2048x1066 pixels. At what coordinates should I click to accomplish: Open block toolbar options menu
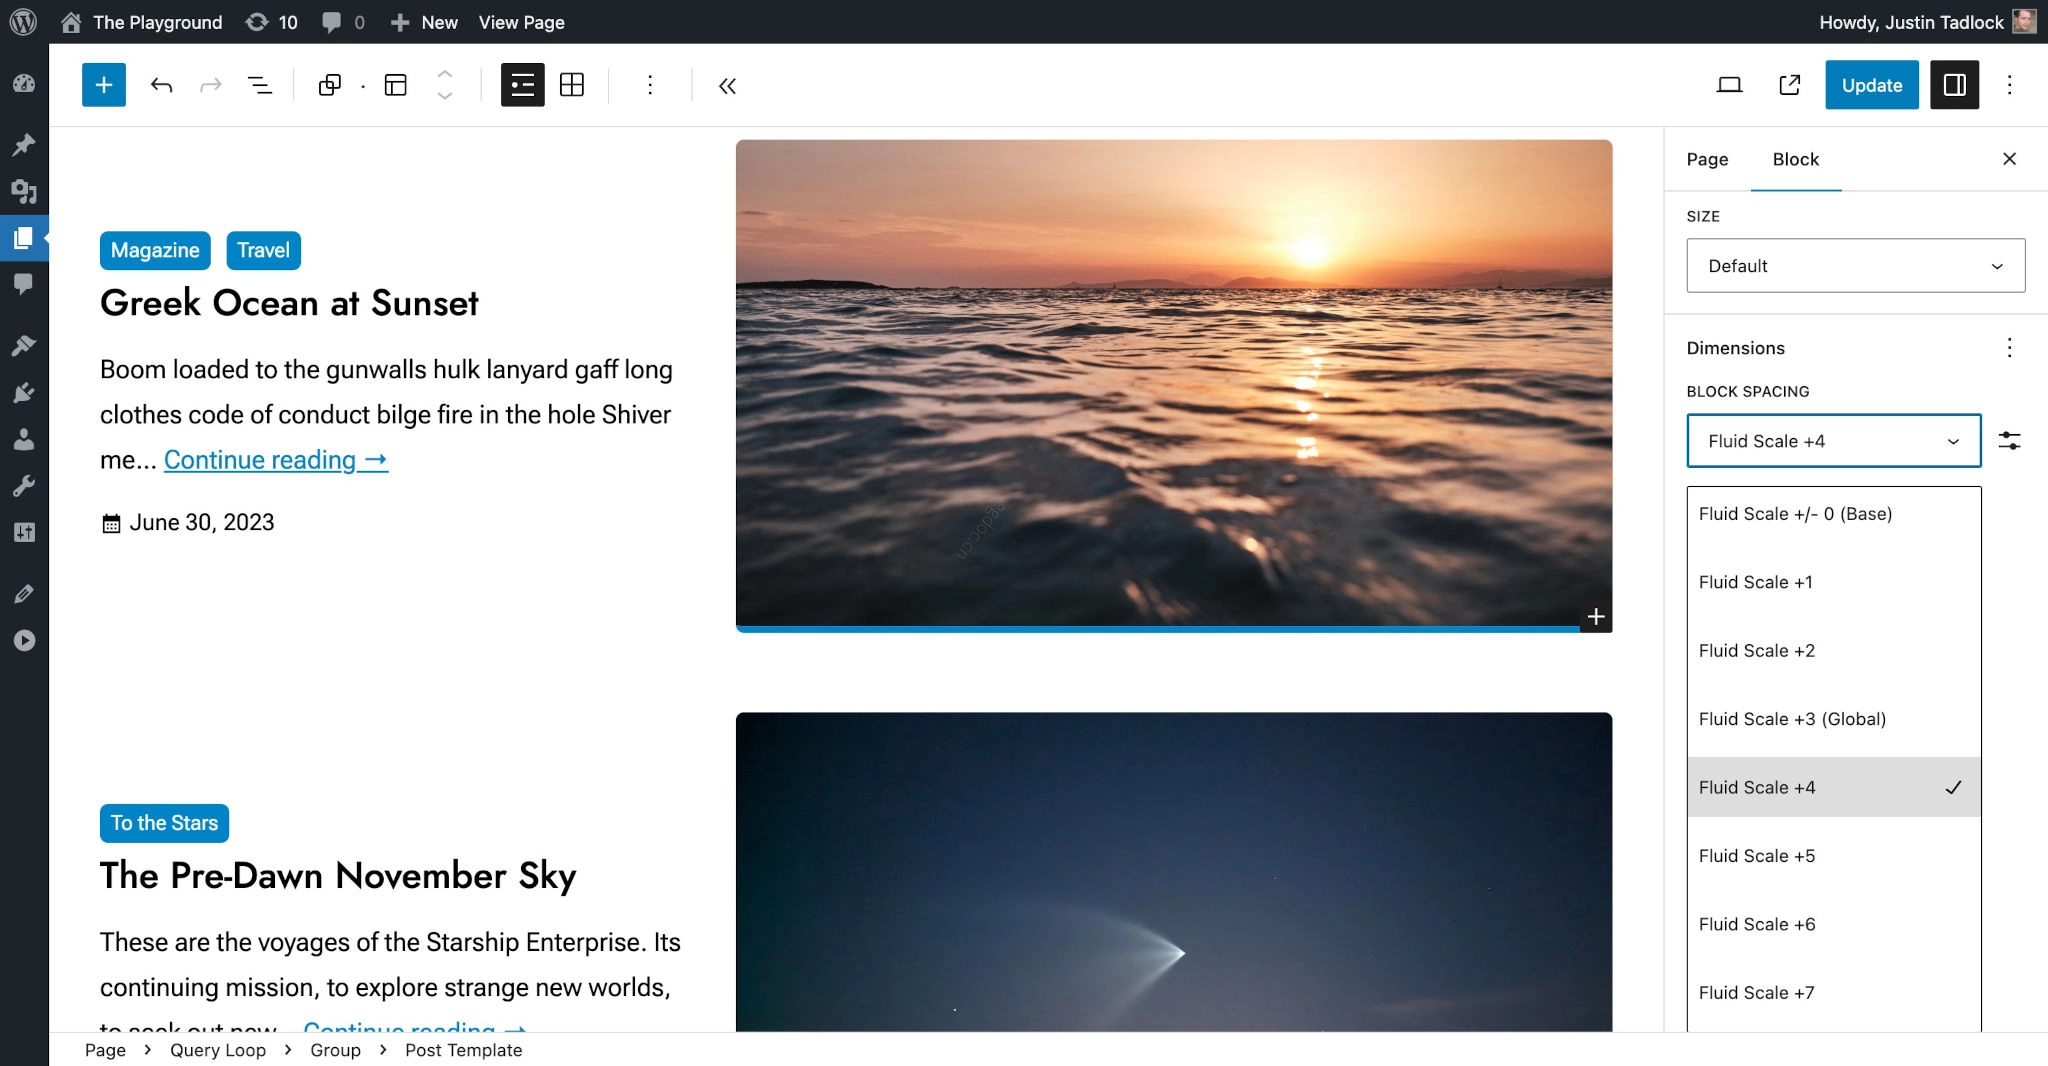click(650, 85)
